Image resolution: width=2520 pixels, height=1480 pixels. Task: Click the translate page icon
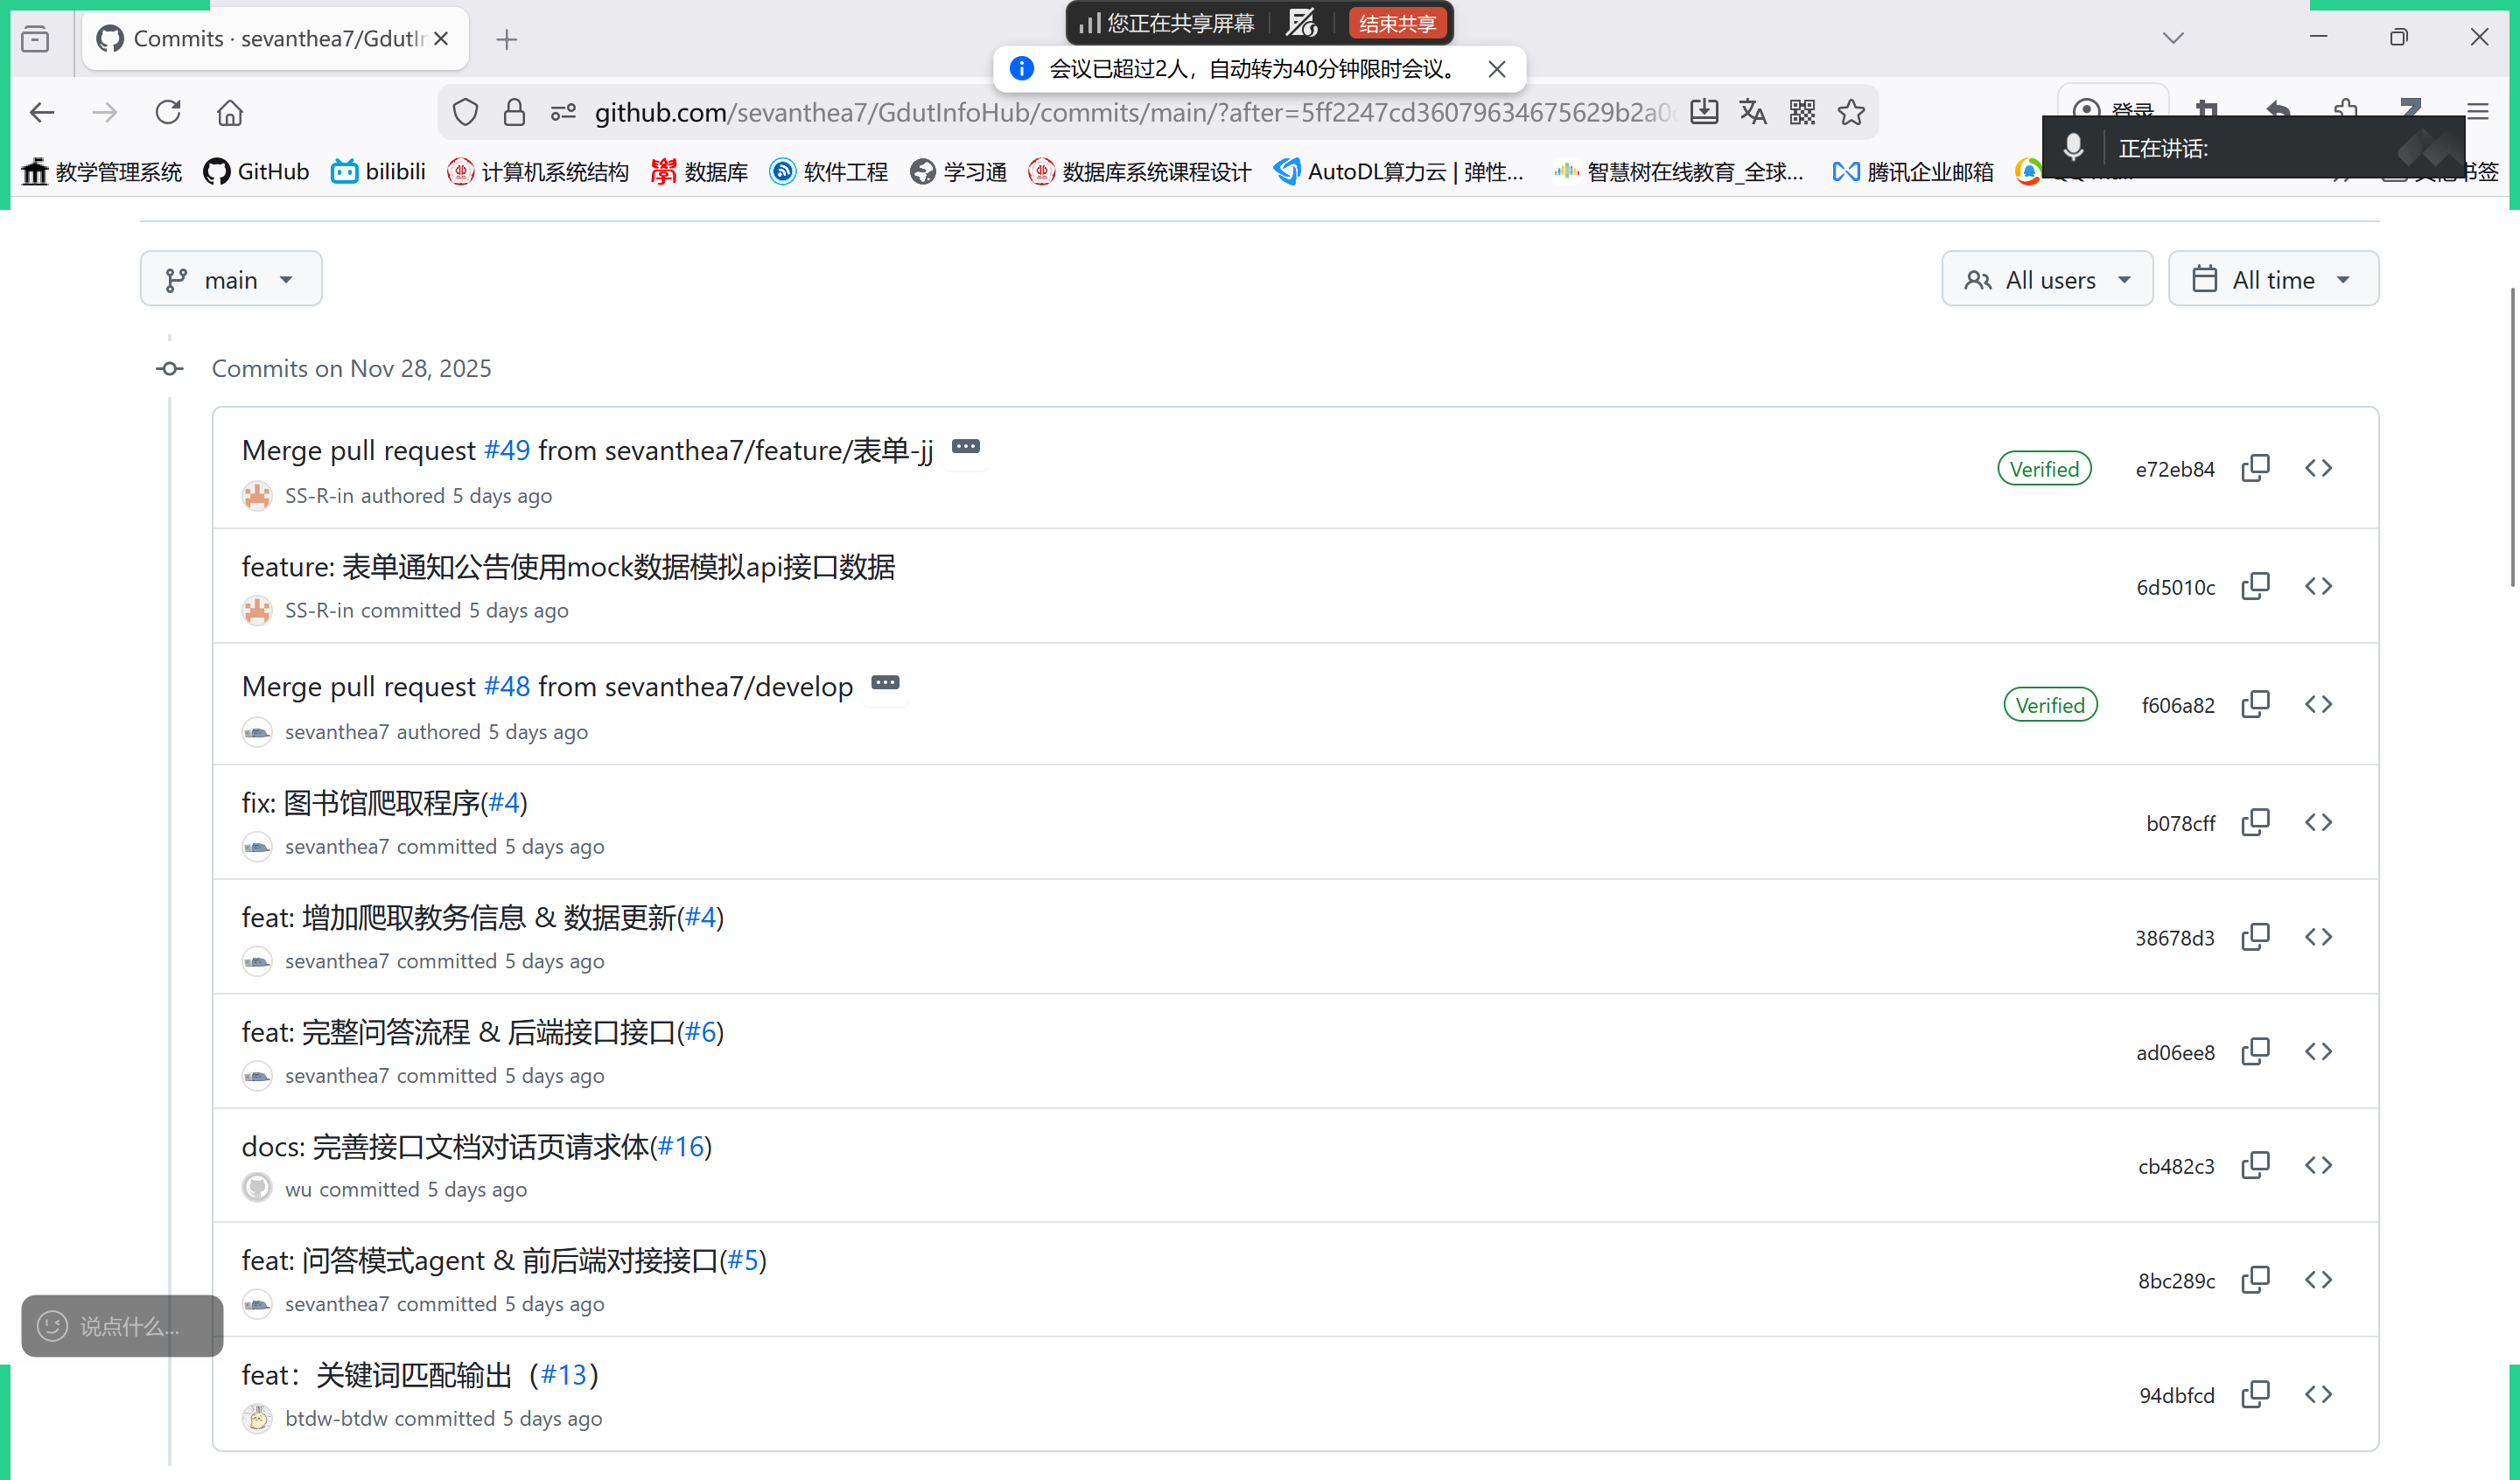coord(1753,112)
